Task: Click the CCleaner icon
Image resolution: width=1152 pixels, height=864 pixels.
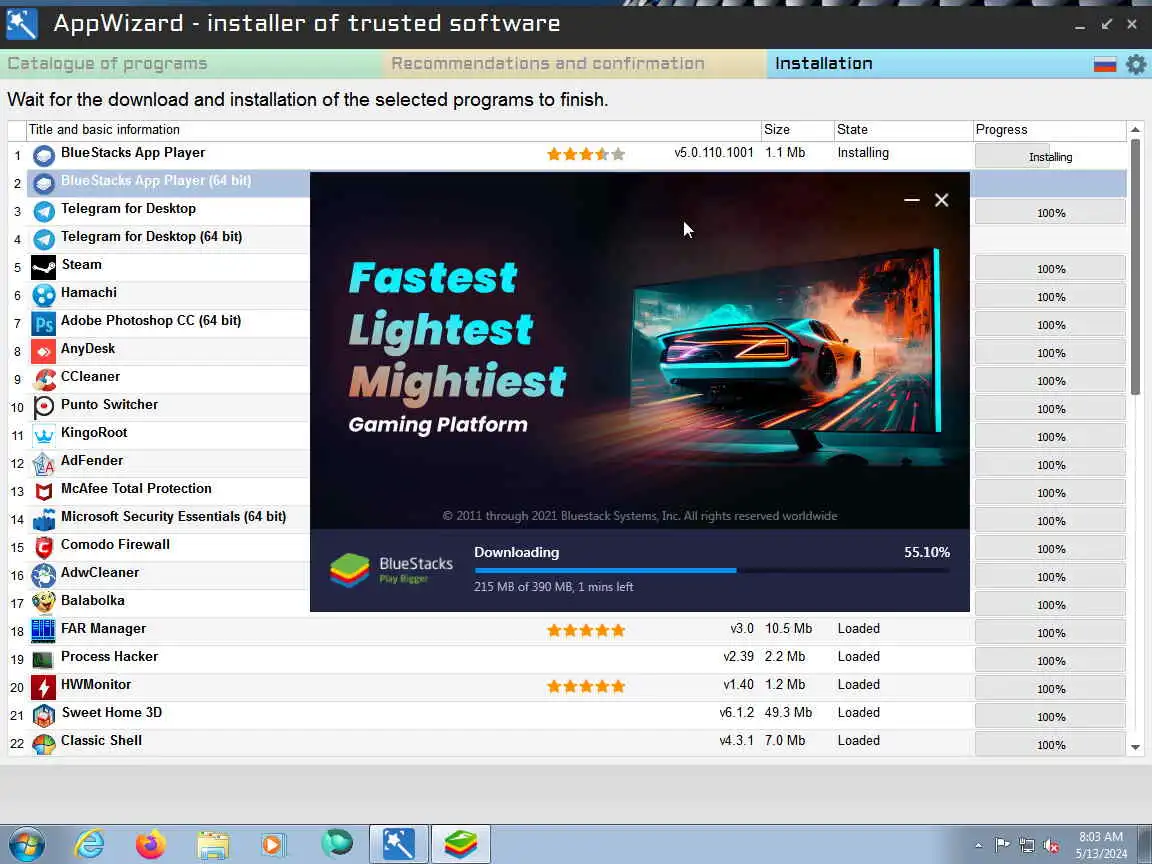Action: (44, 379)
